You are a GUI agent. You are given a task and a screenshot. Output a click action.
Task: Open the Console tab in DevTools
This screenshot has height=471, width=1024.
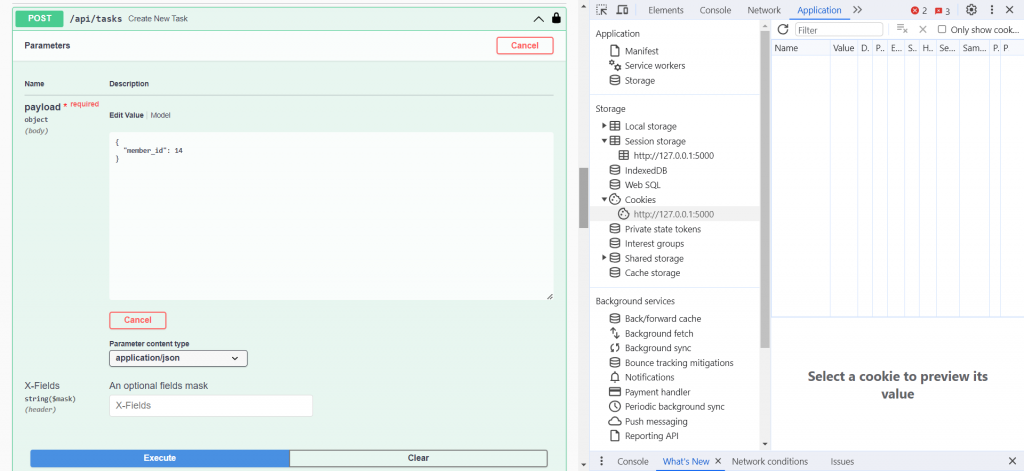pos(715,10)
